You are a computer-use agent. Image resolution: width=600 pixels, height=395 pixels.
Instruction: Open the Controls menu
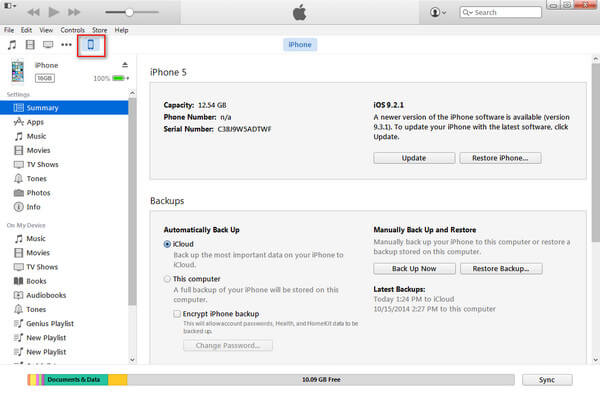coord(72,30)
